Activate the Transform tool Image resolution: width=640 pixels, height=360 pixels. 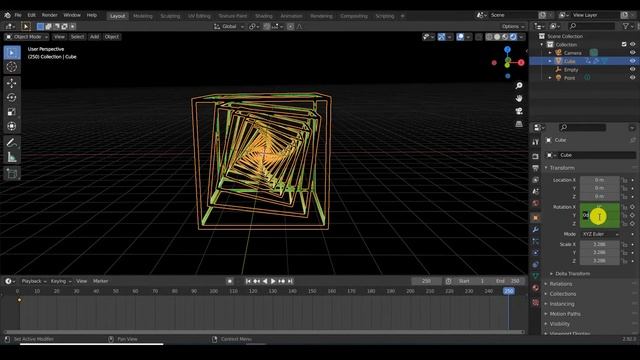pyautogui.click(x=12, y=126)
